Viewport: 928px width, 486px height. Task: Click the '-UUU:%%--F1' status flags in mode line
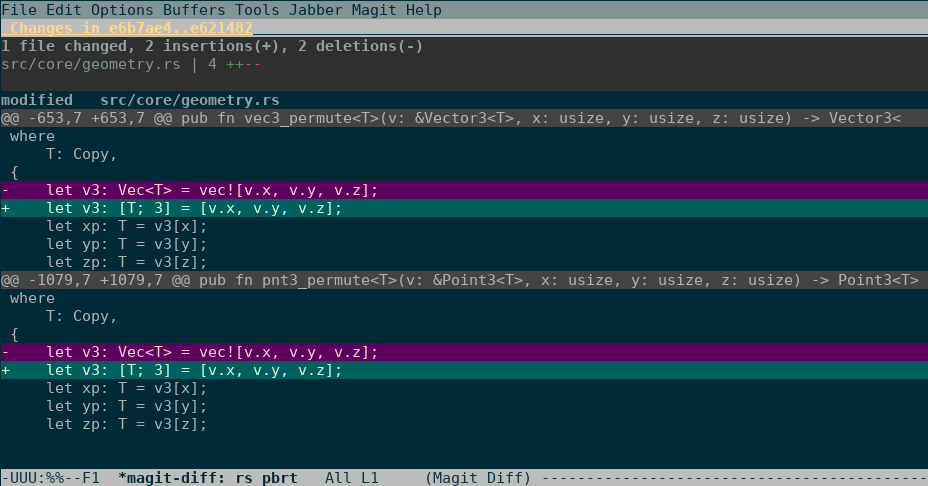(50, 478)
